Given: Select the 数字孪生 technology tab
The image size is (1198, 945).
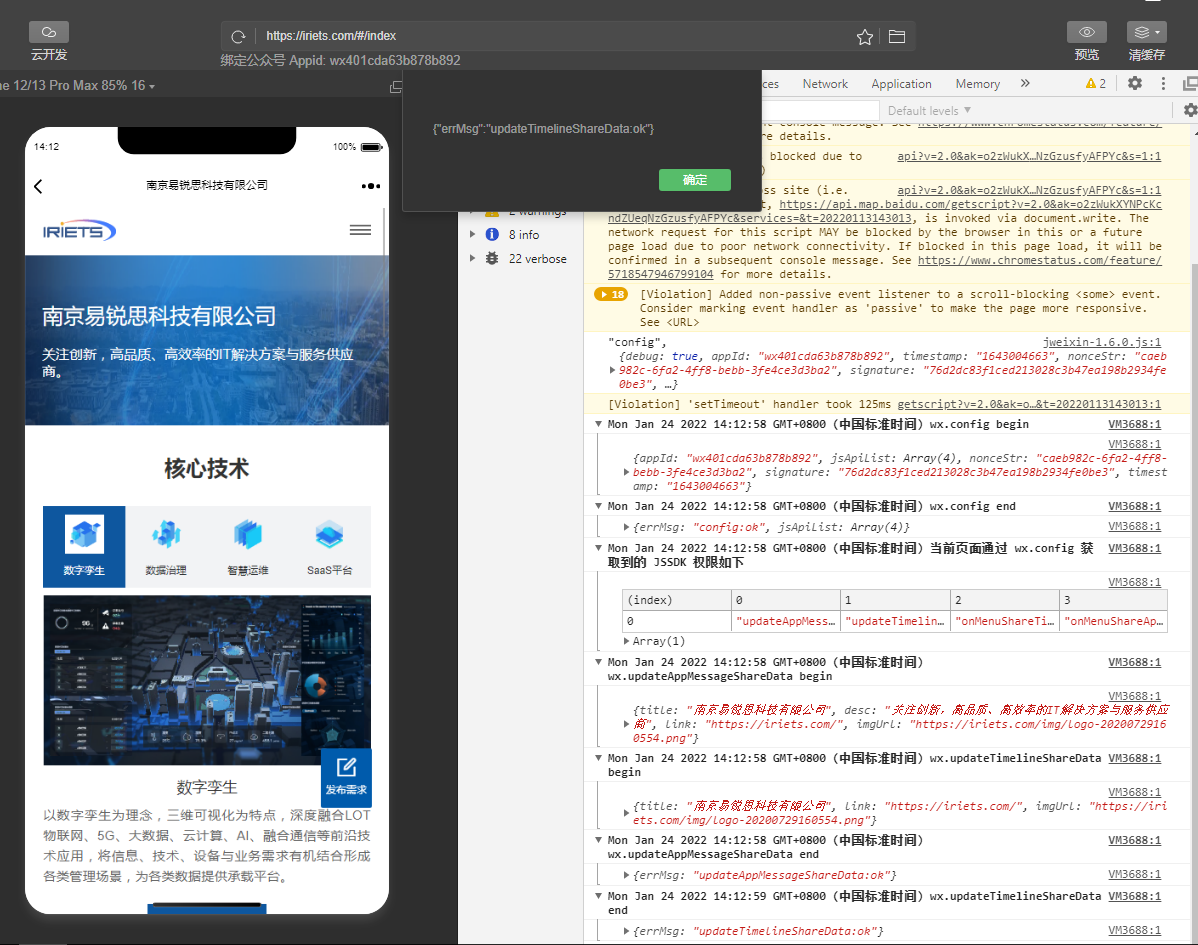Looking at the screenshot, I should point(84,546).
